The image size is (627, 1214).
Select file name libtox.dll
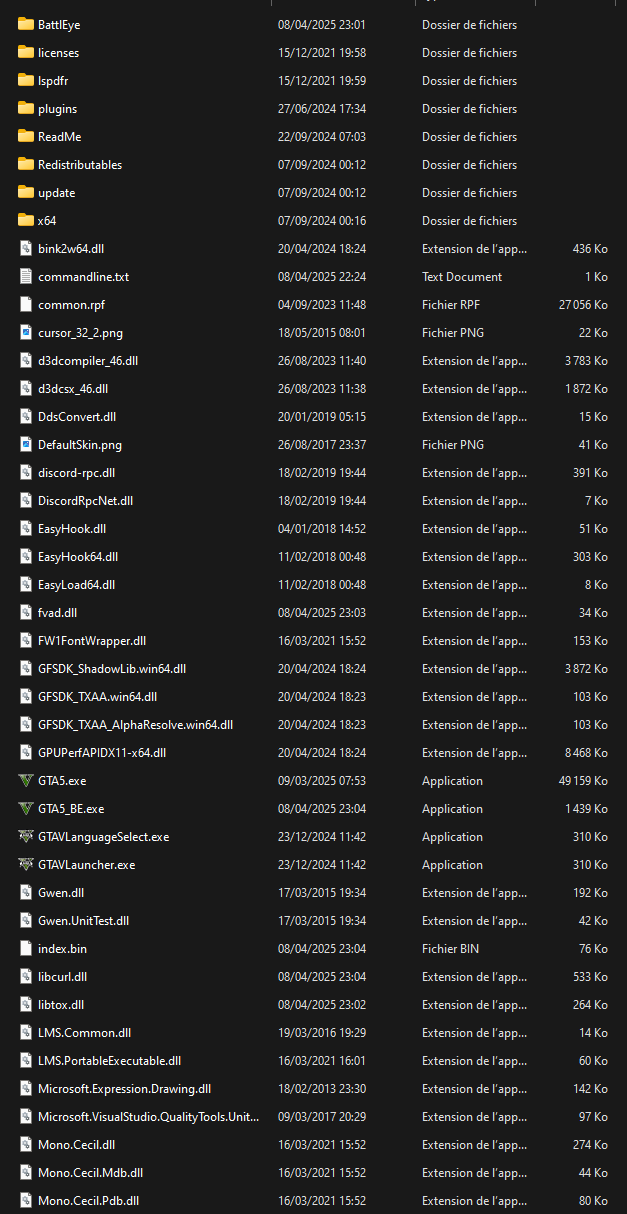coord(61,1004)
